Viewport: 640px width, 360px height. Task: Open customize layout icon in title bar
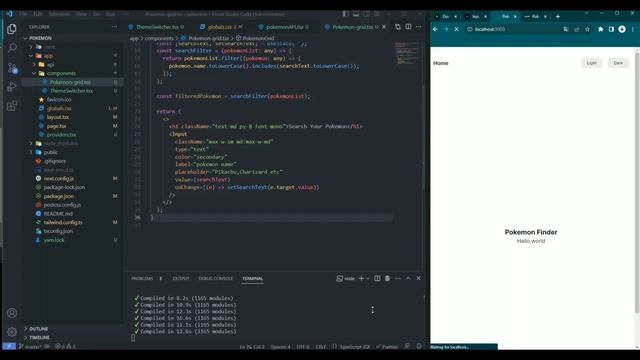377,14
